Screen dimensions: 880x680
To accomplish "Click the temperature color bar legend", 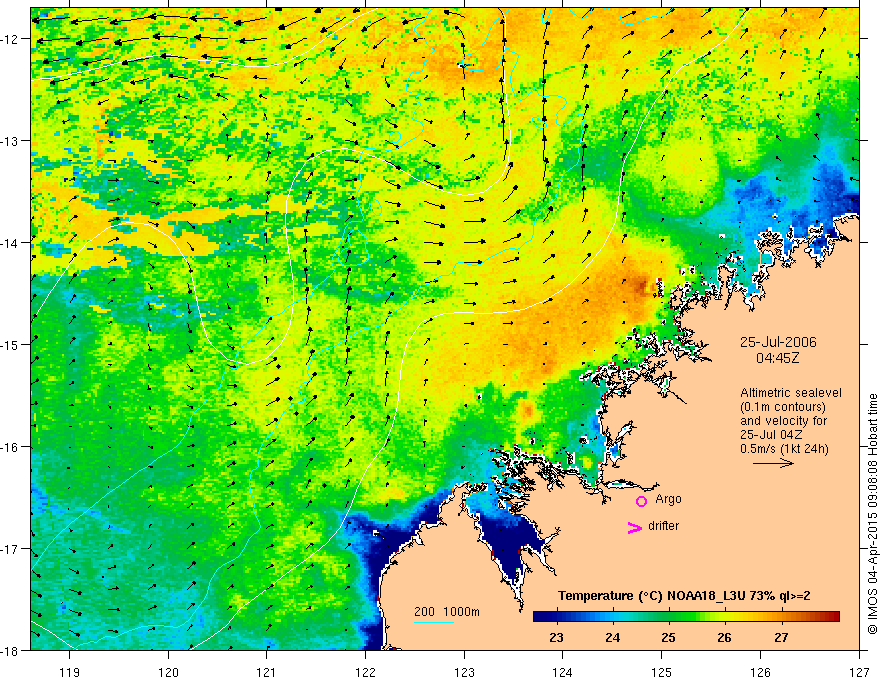I will click(x=686, y=617).
